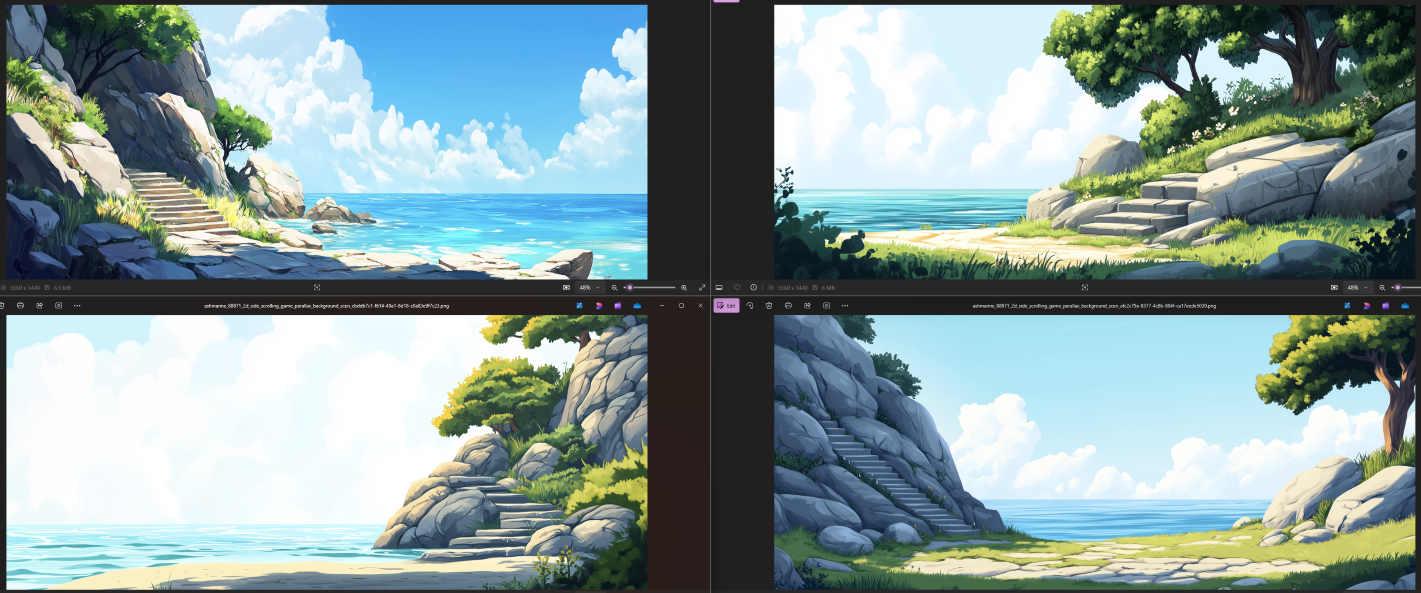Viewport: 1421px width, 593px height.
Task: Expand 48% zoom dropdown under cliff stairs image
Action: click(x=588, y=287)
